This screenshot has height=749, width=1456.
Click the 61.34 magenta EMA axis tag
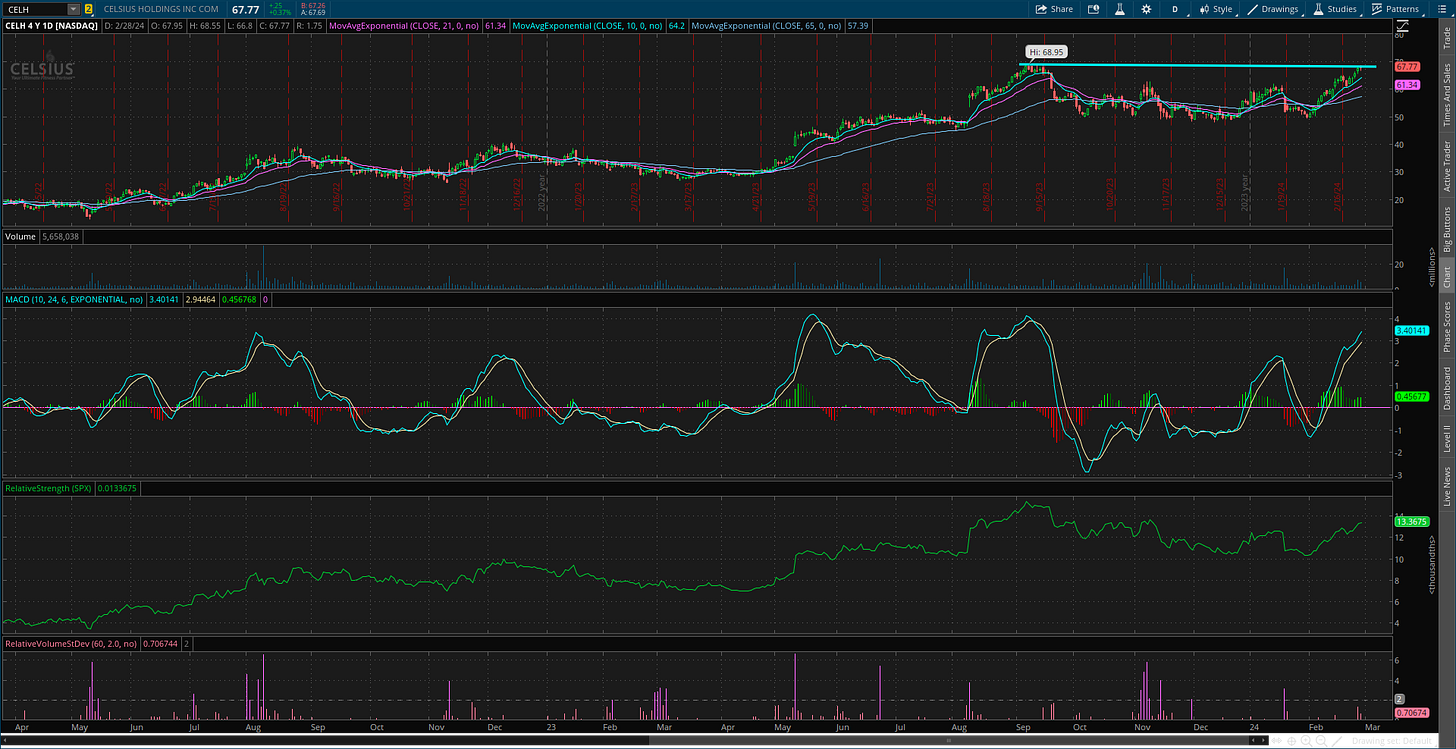point(1406,86)
